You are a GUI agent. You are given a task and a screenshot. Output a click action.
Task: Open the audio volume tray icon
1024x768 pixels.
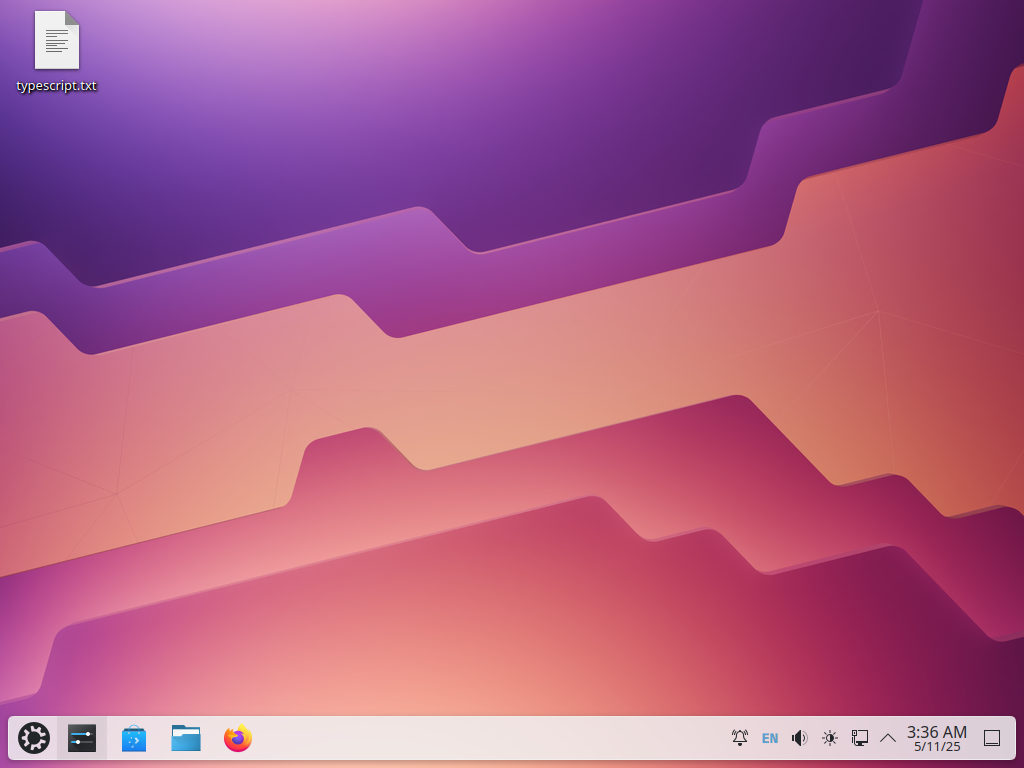(x=799, y=738)
